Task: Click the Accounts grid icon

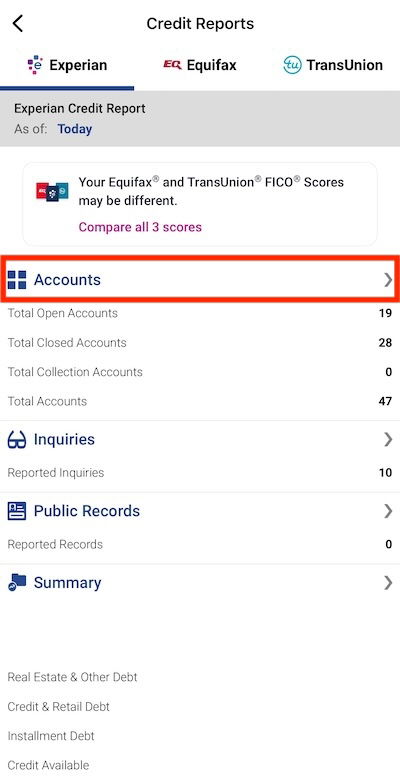Action: click(17, 280)
